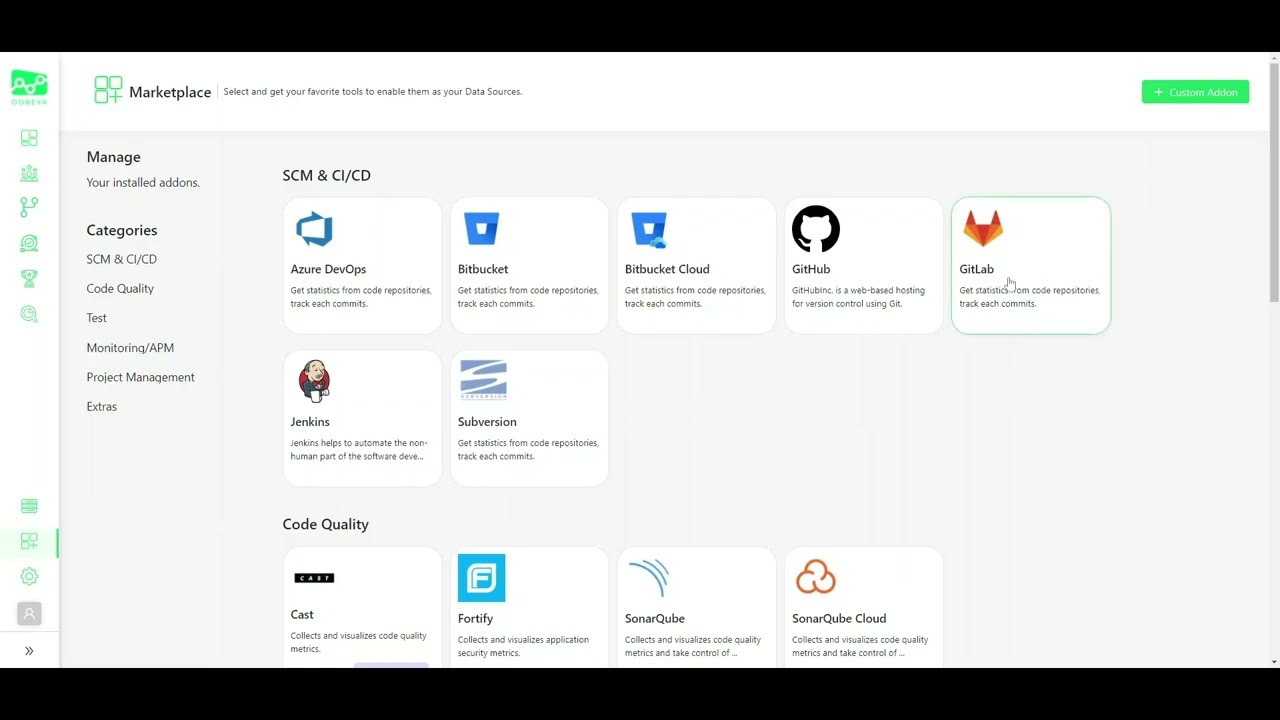Select the Extras category

coord(101,407)
